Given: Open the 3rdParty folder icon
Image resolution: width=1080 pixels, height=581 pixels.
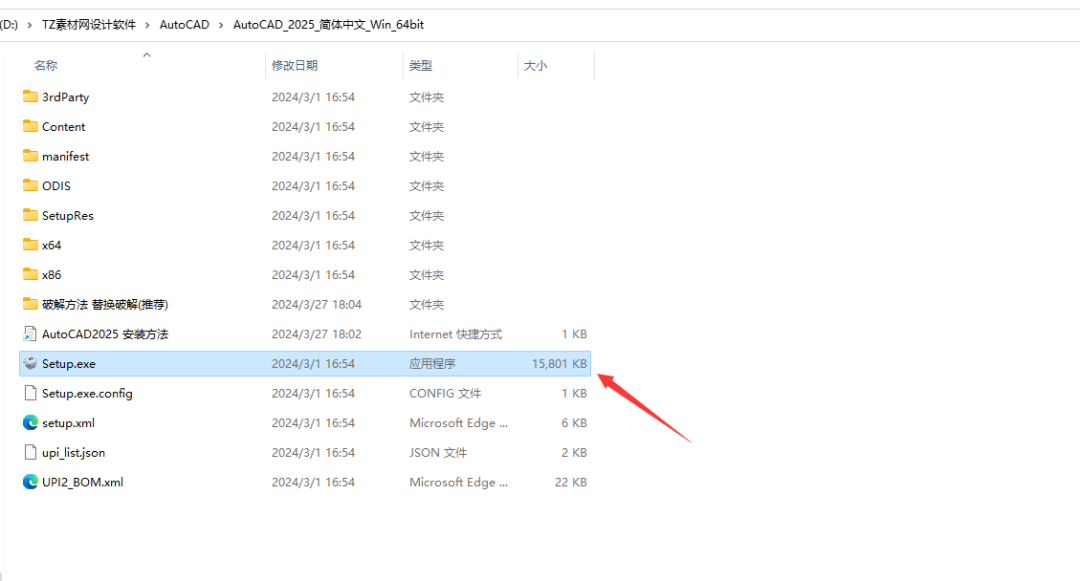Looking at the screenshot, I should click(x=30, y=96).
